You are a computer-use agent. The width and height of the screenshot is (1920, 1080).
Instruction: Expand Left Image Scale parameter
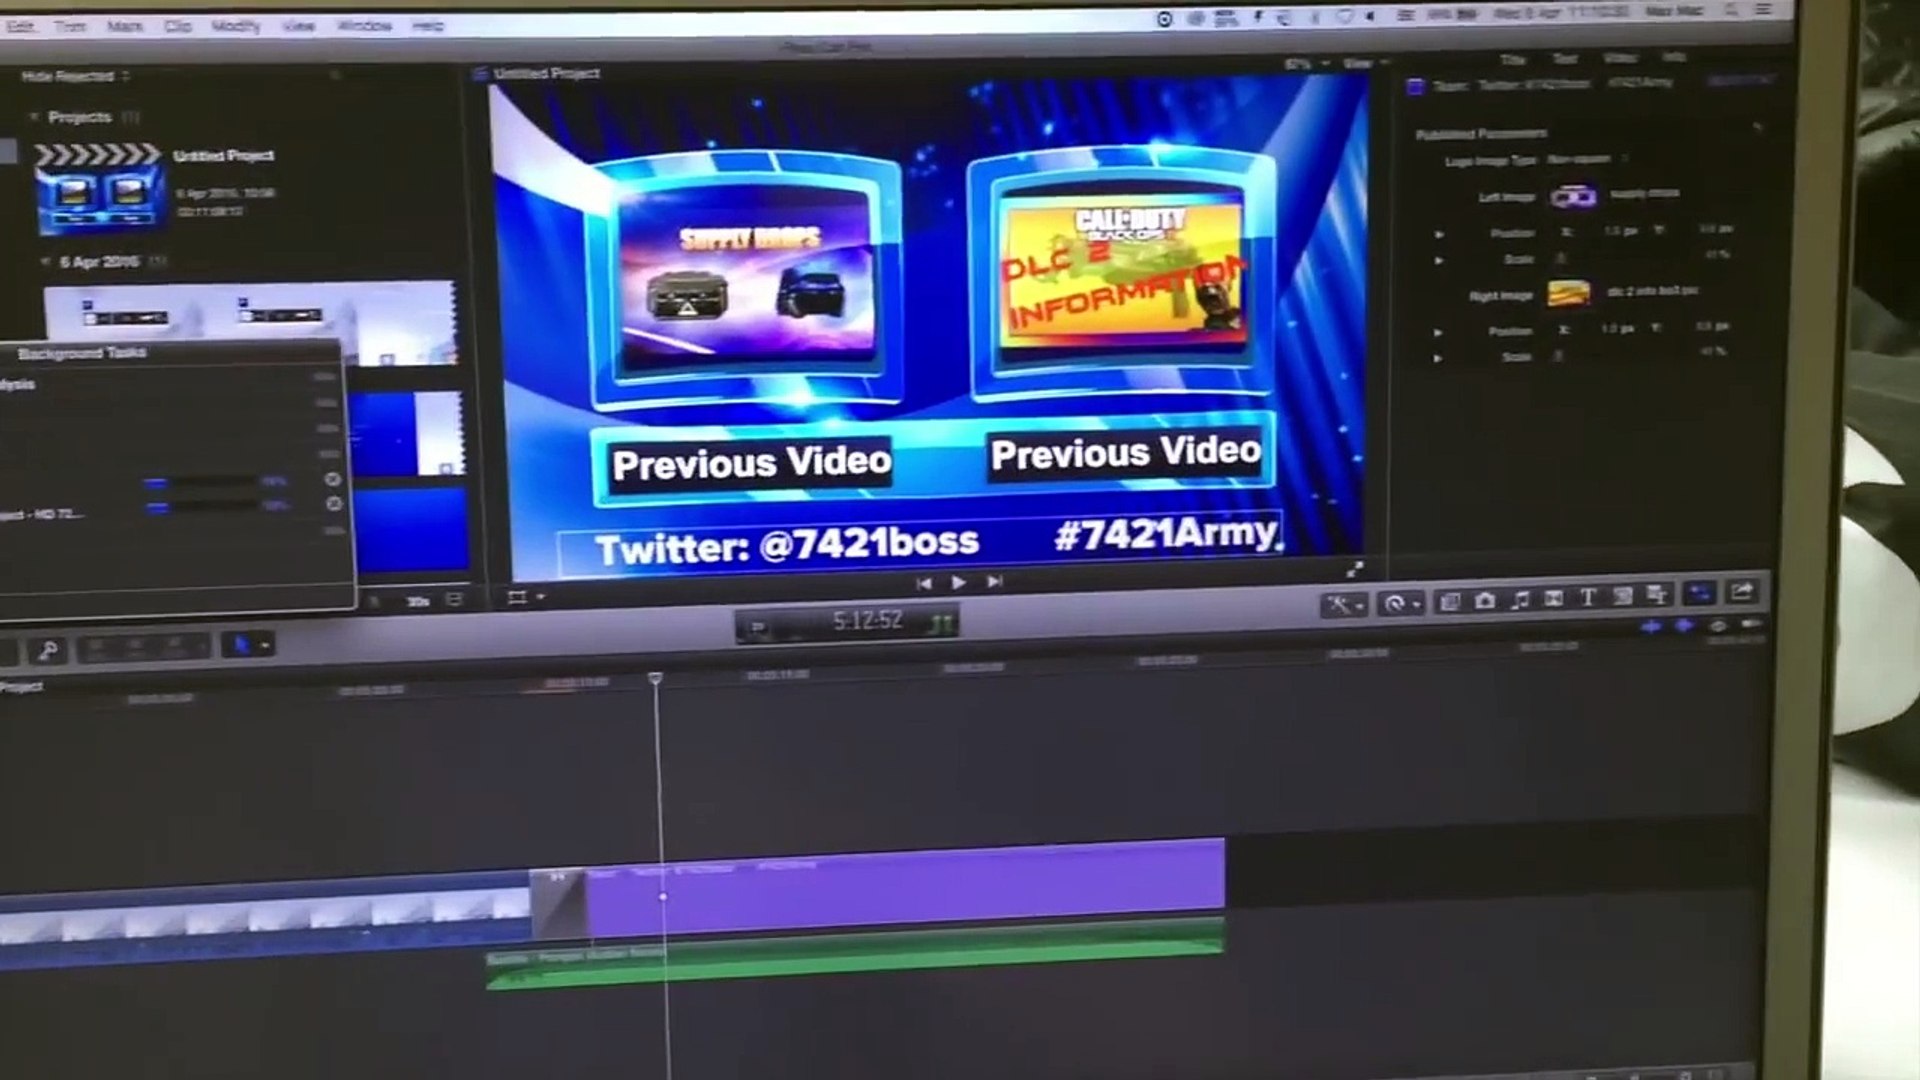click(x=1439, y=260)
